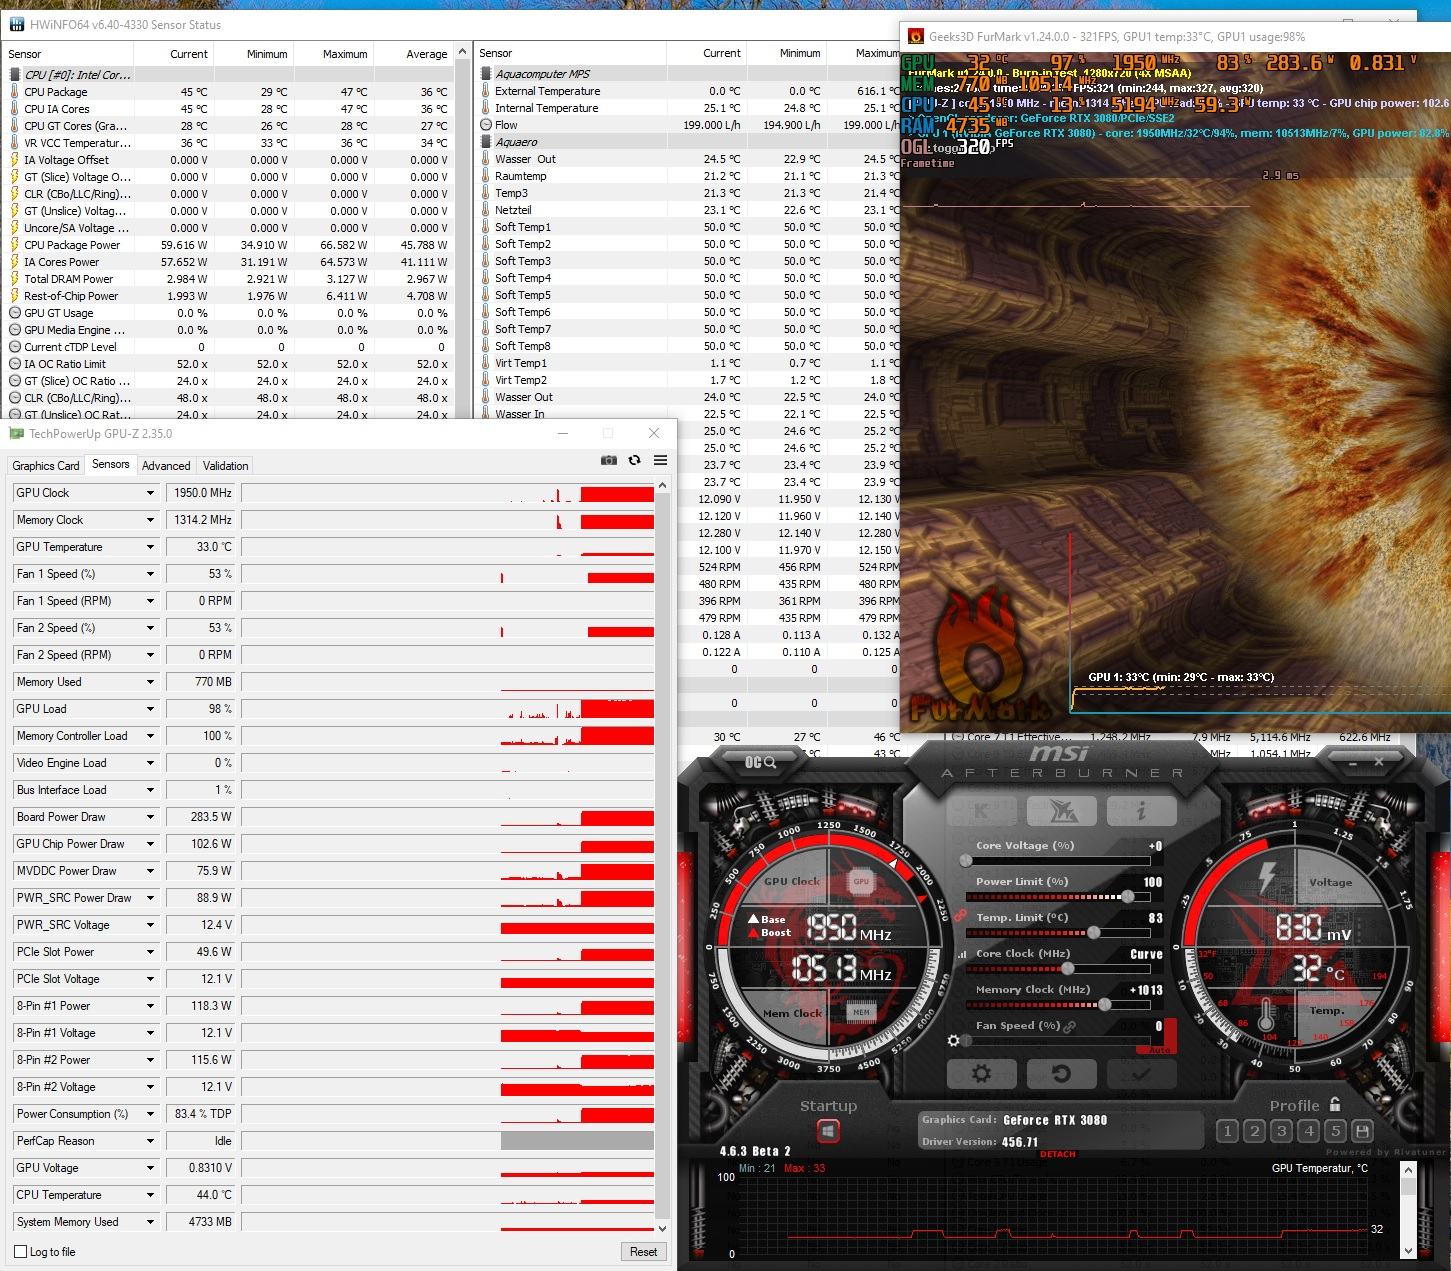Screen dimensions: 1451x1271
Task: Click HWiNFO left Sensor column header
Action: click(x=68, y=54)
